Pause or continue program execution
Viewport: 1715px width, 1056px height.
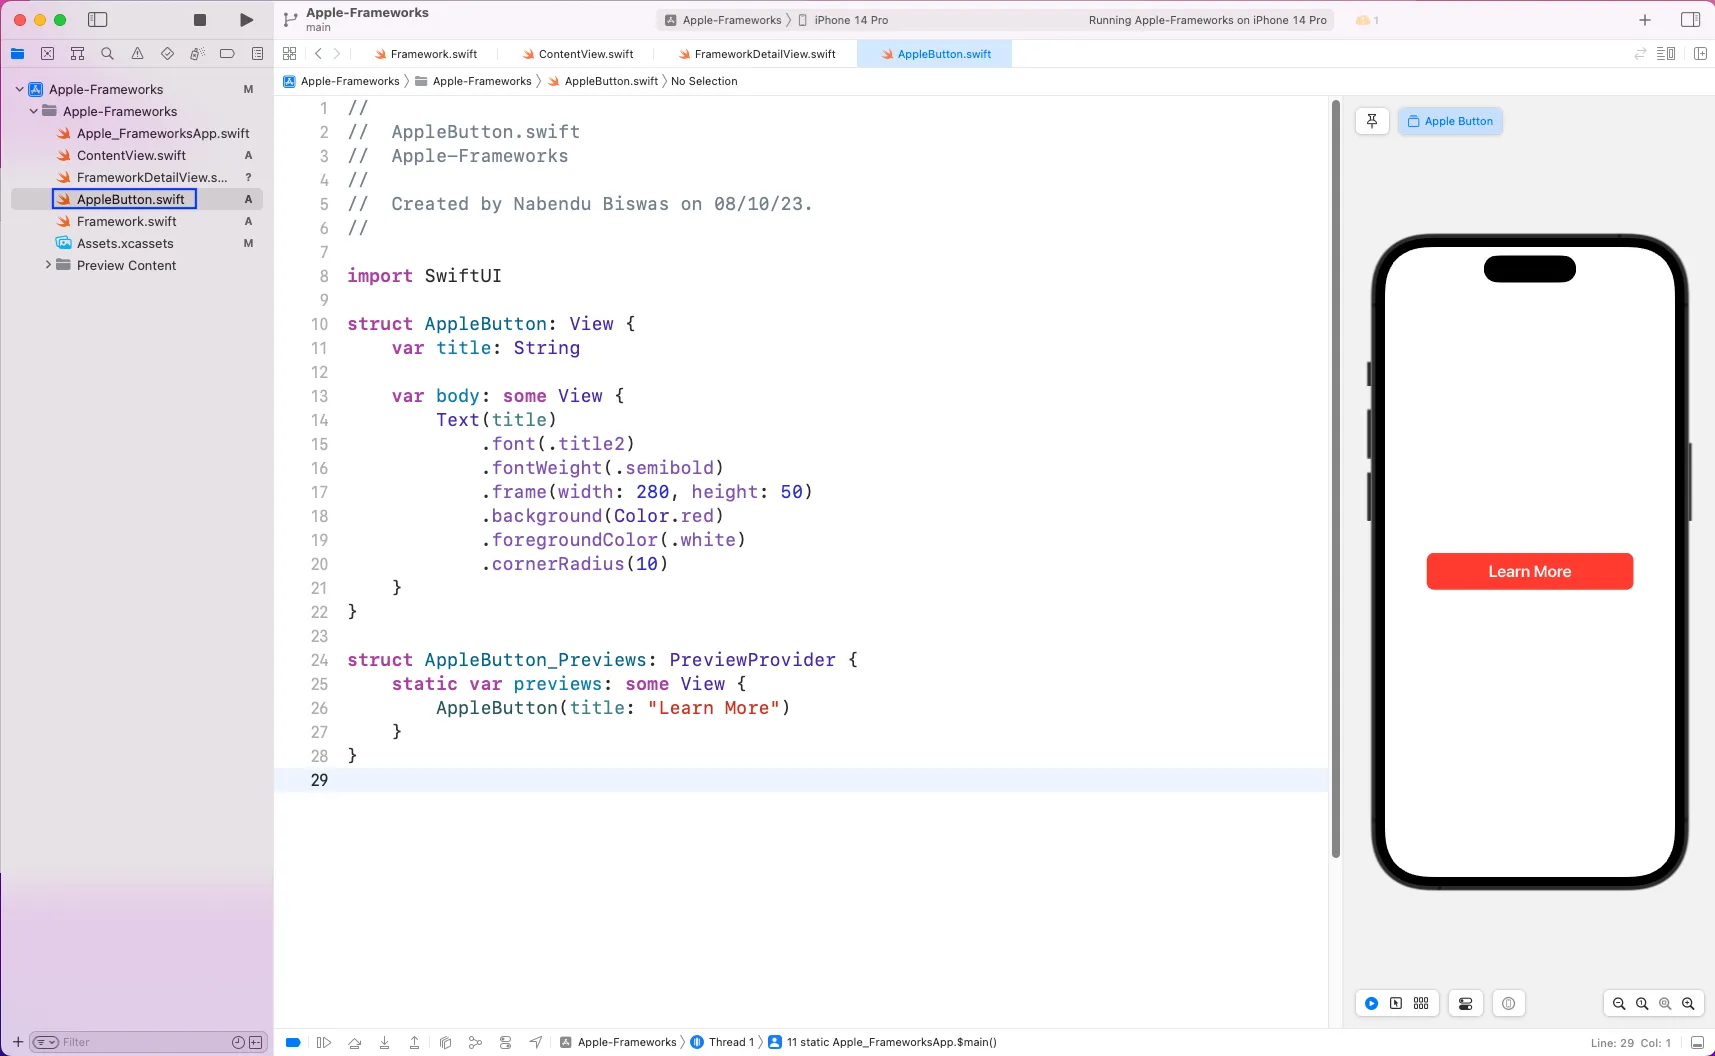(323, 1042)
